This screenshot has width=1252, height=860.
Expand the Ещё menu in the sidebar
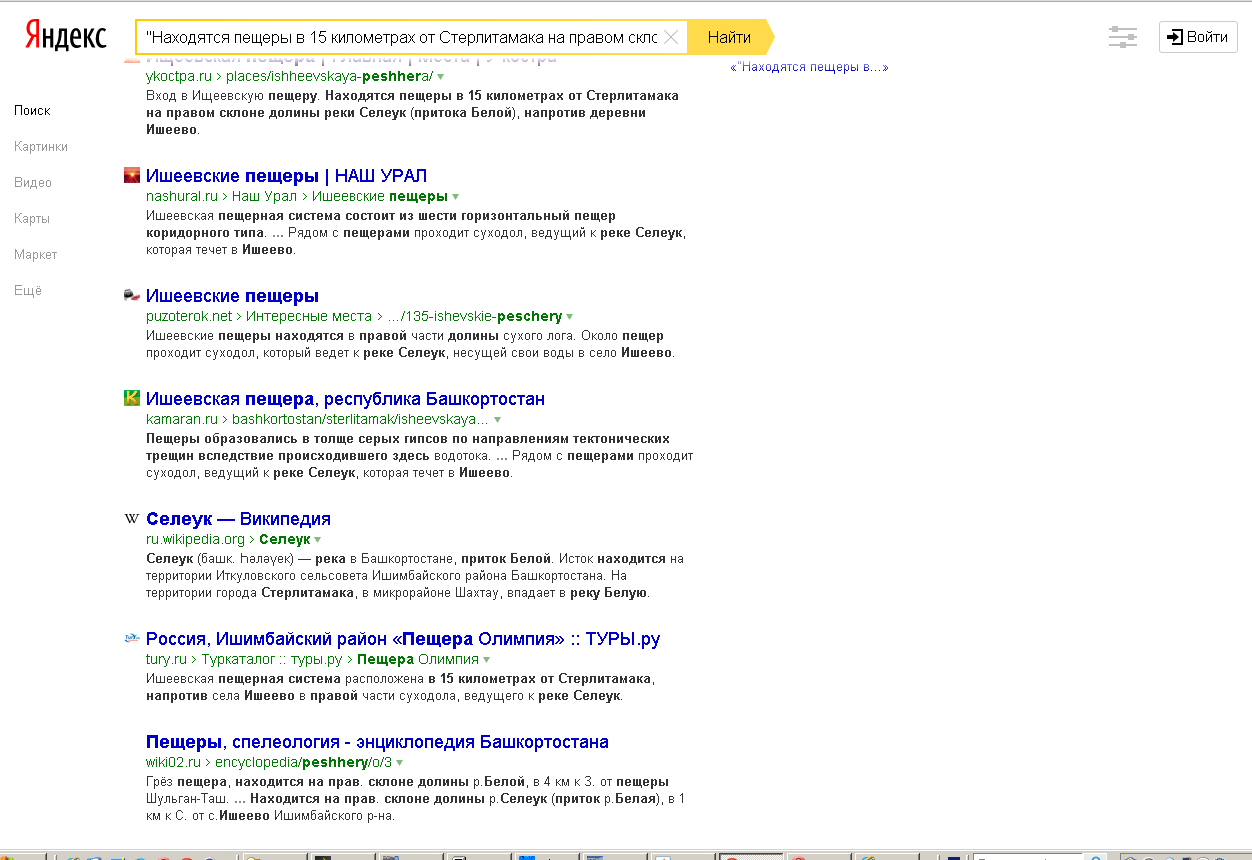pos(28,290)
